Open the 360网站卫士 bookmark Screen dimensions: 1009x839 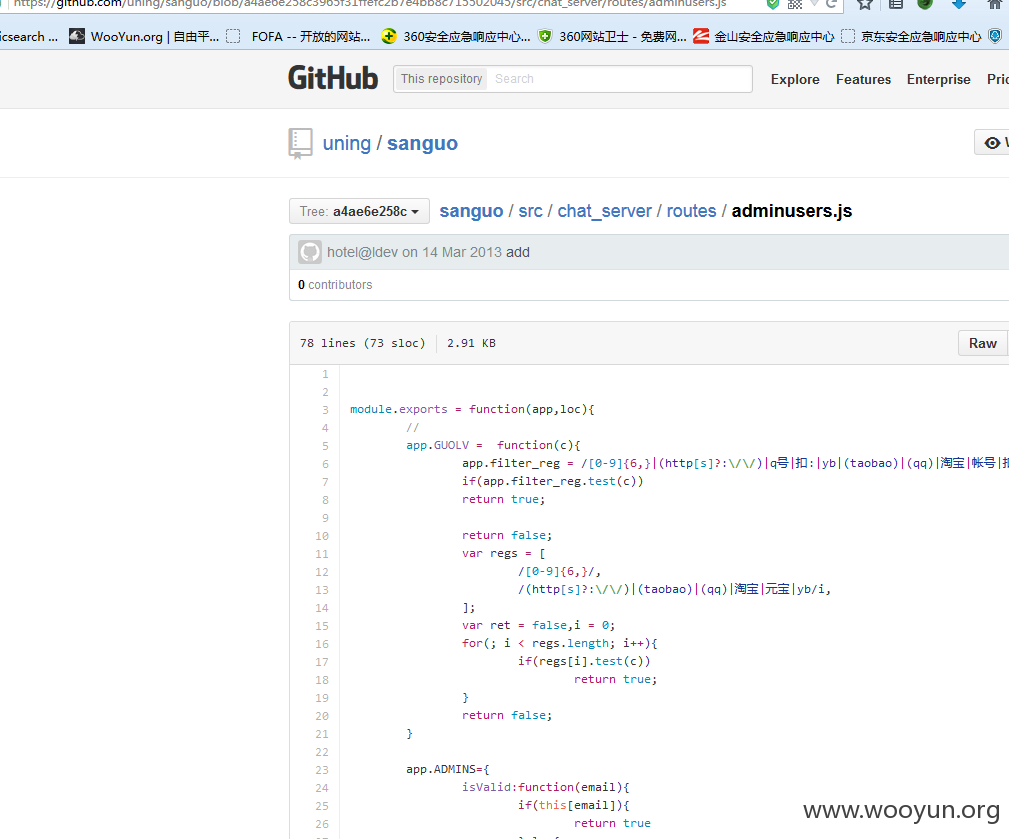(x=612, y=37)
